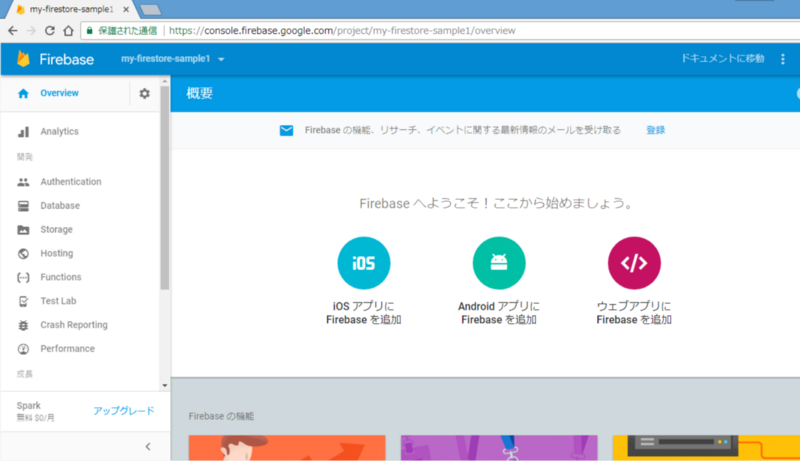Open the my-firestore-sample1 project dropdown
This screenshot has width=800, height=461.
tap(172, 59)
